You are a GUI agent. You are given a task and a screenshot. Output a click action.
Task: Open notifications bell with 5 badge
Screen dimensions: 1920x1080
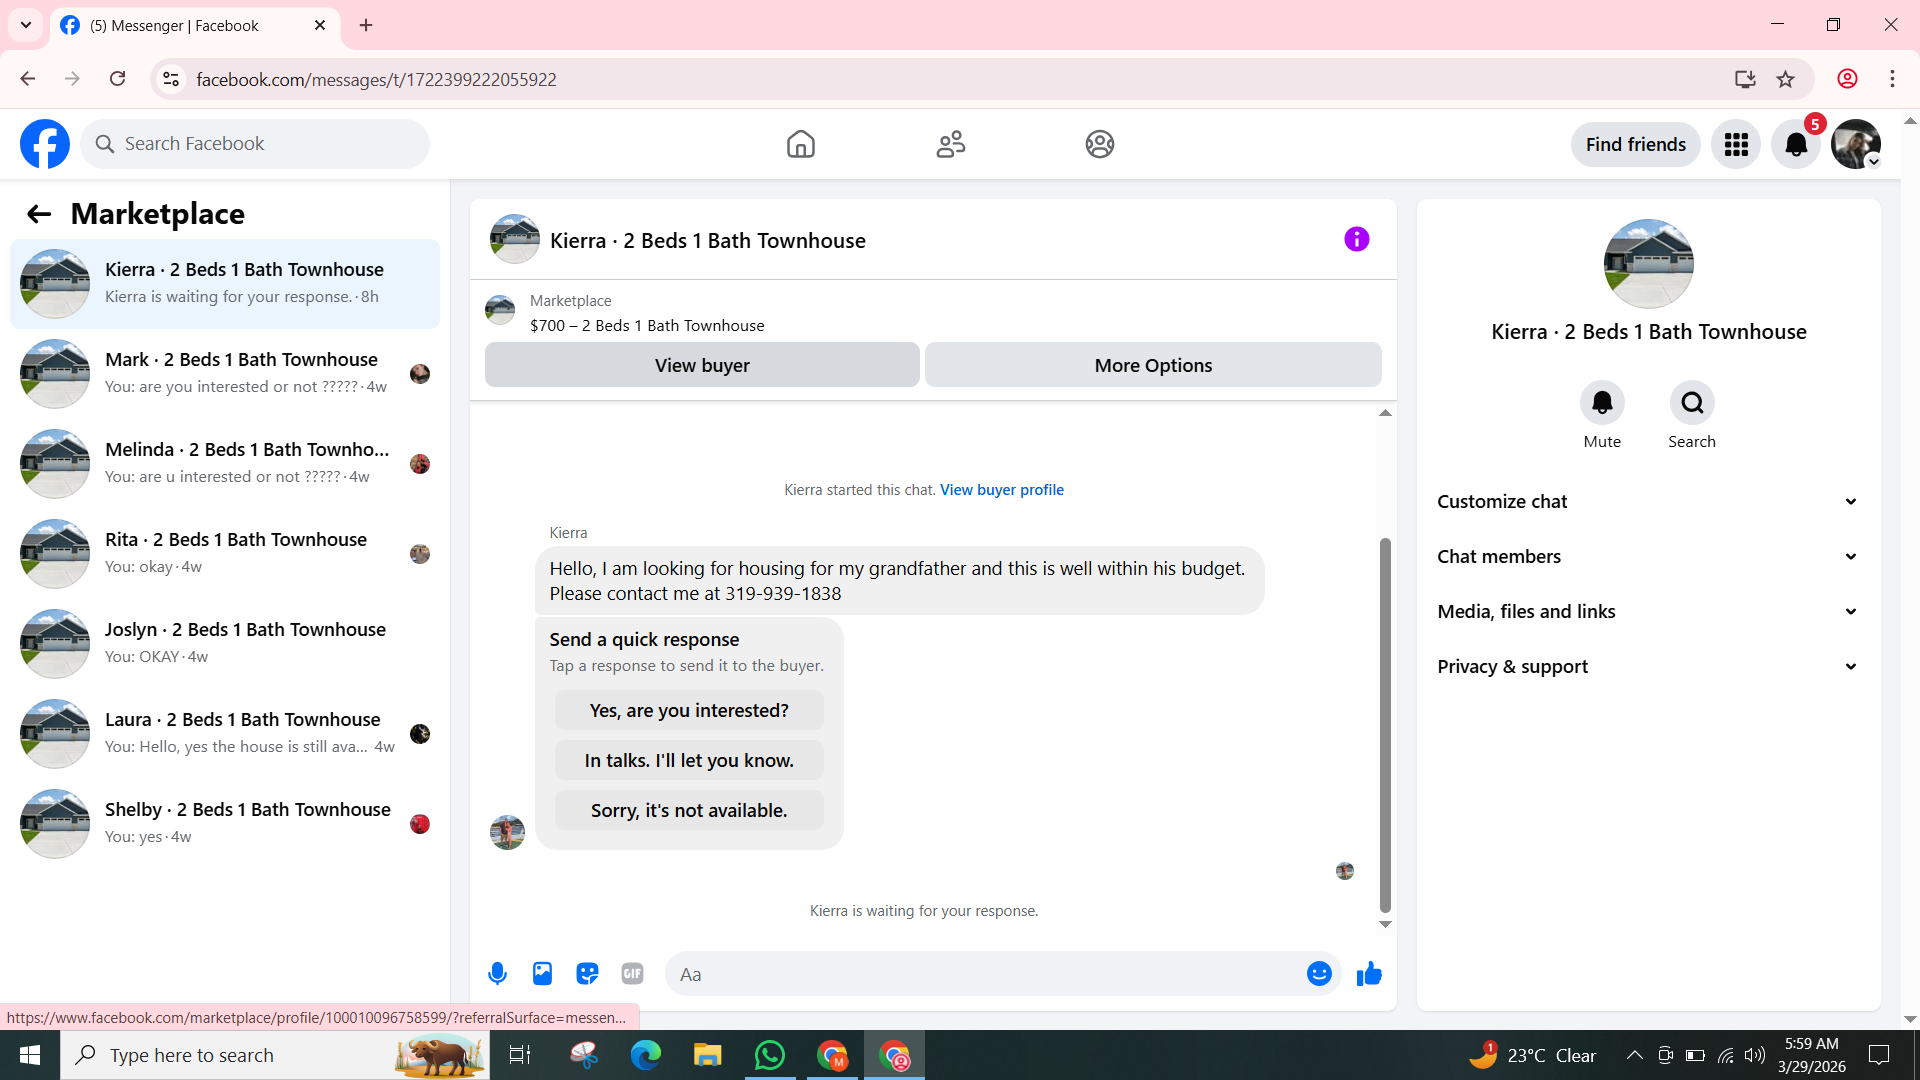click(x=1797, y=144)
